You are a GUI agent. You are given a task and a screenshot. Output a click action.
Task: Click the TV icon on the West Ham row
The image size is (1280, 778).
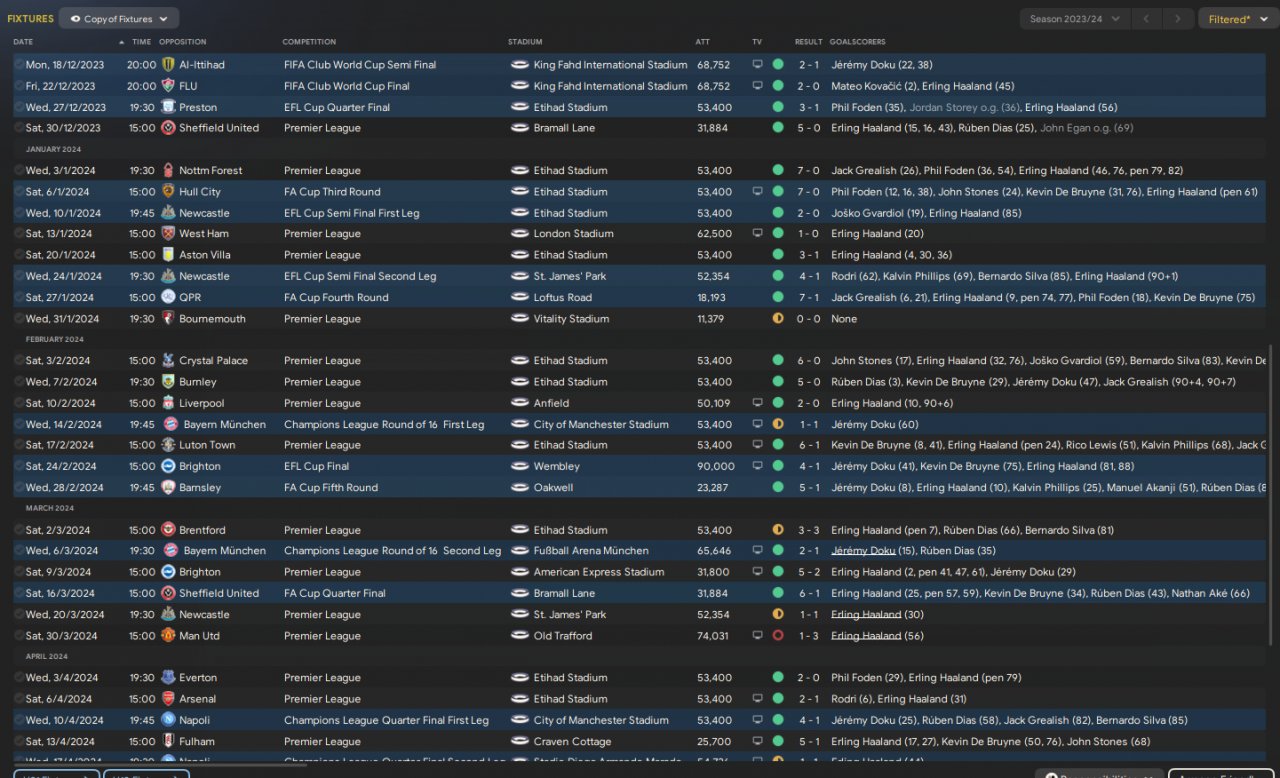click(x=757, y=234)
